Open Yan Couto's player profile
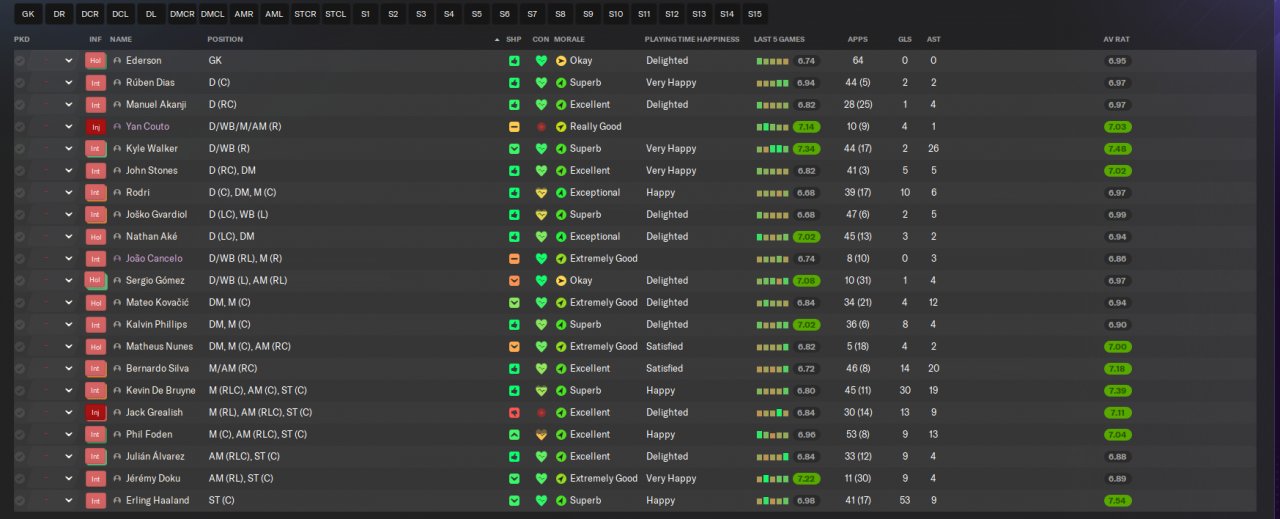1280x519 pixels. pos(148,127)
